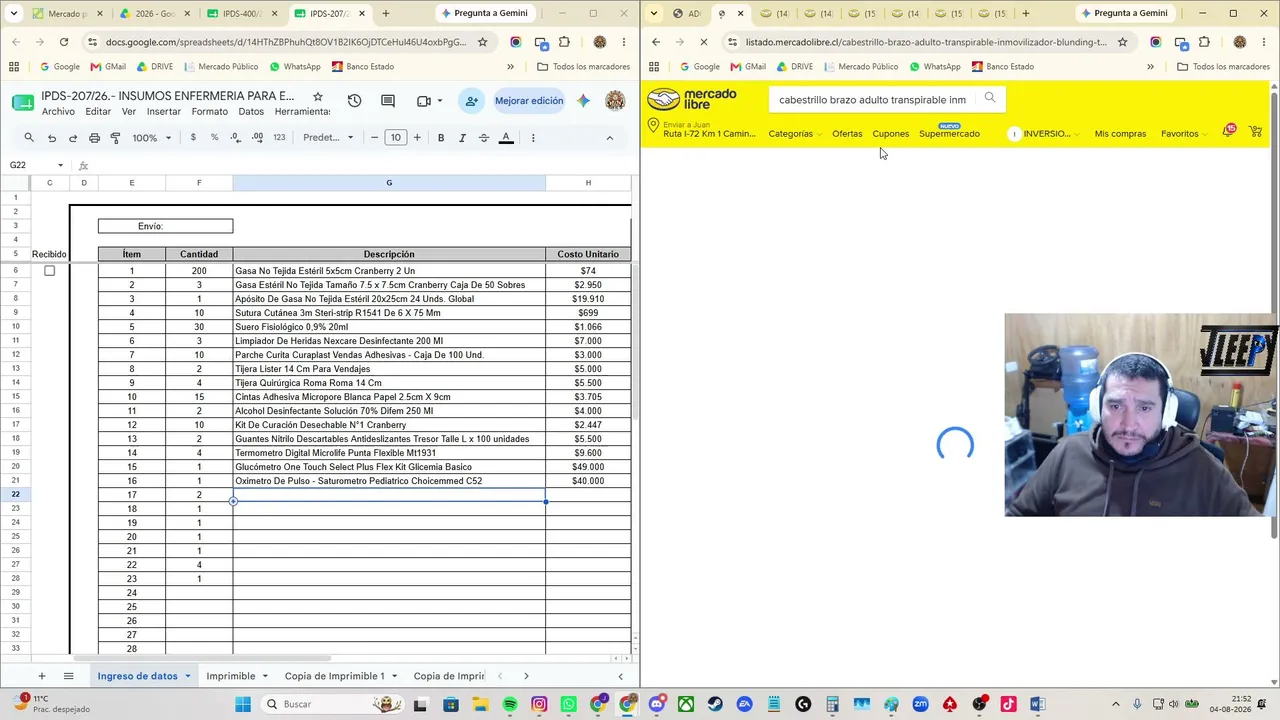This screenshot has height=720, width=1280.
Task: Select cell with Glucómetro One Touch description
Action: (x=389, y=467)
